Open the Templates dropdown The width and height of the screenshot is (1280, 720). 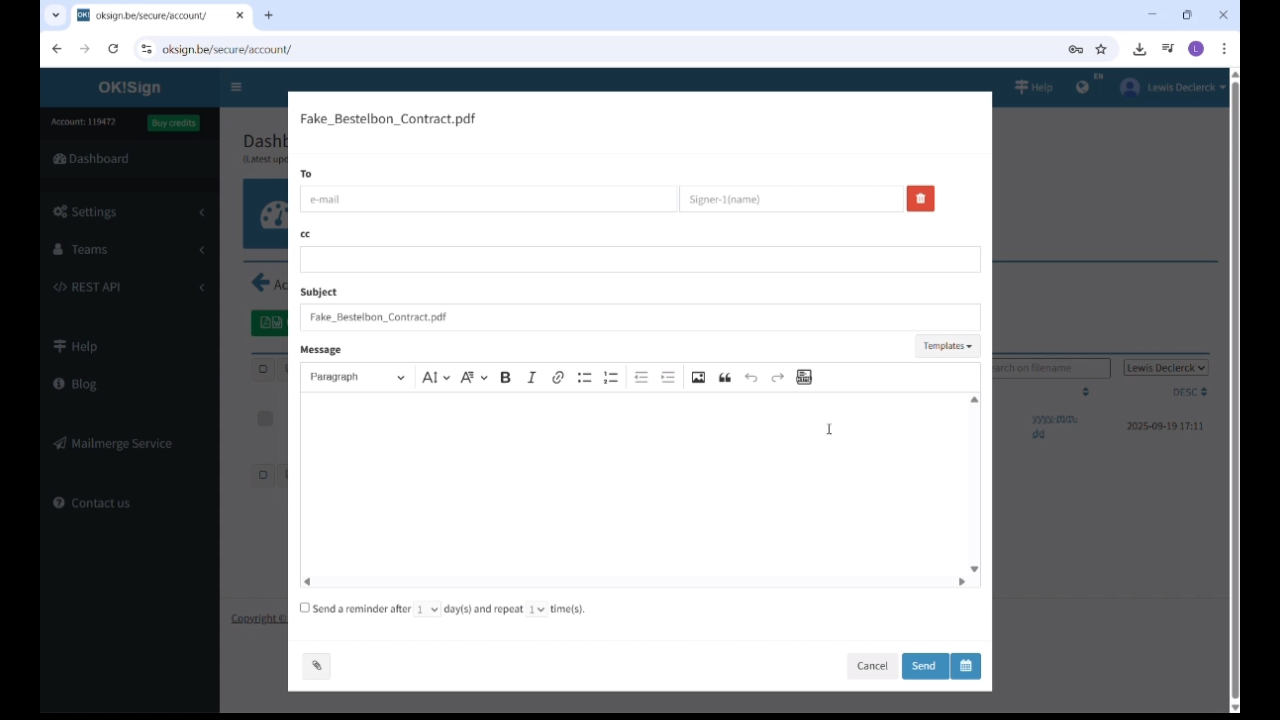[x=946, y=345]
